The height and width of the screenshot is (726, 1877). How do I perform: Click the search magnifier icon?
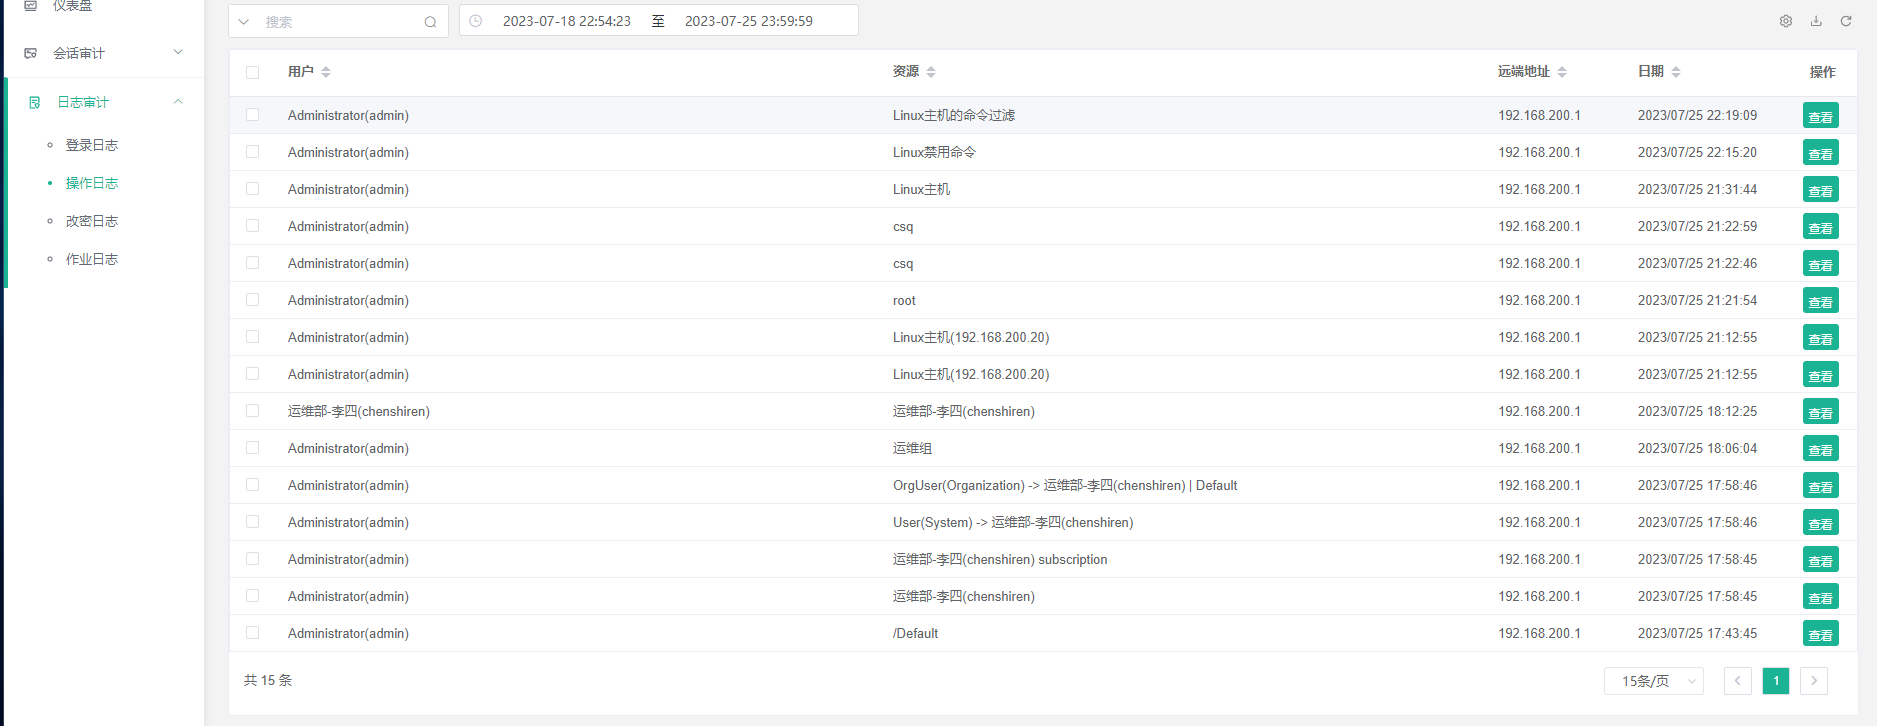click(x=430, y=22)
